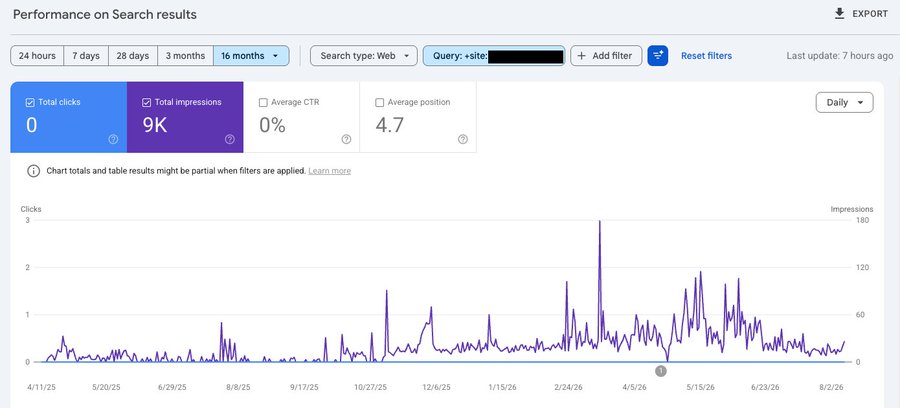
Task: Click the Add filter button
Action: tap(606, 56)
